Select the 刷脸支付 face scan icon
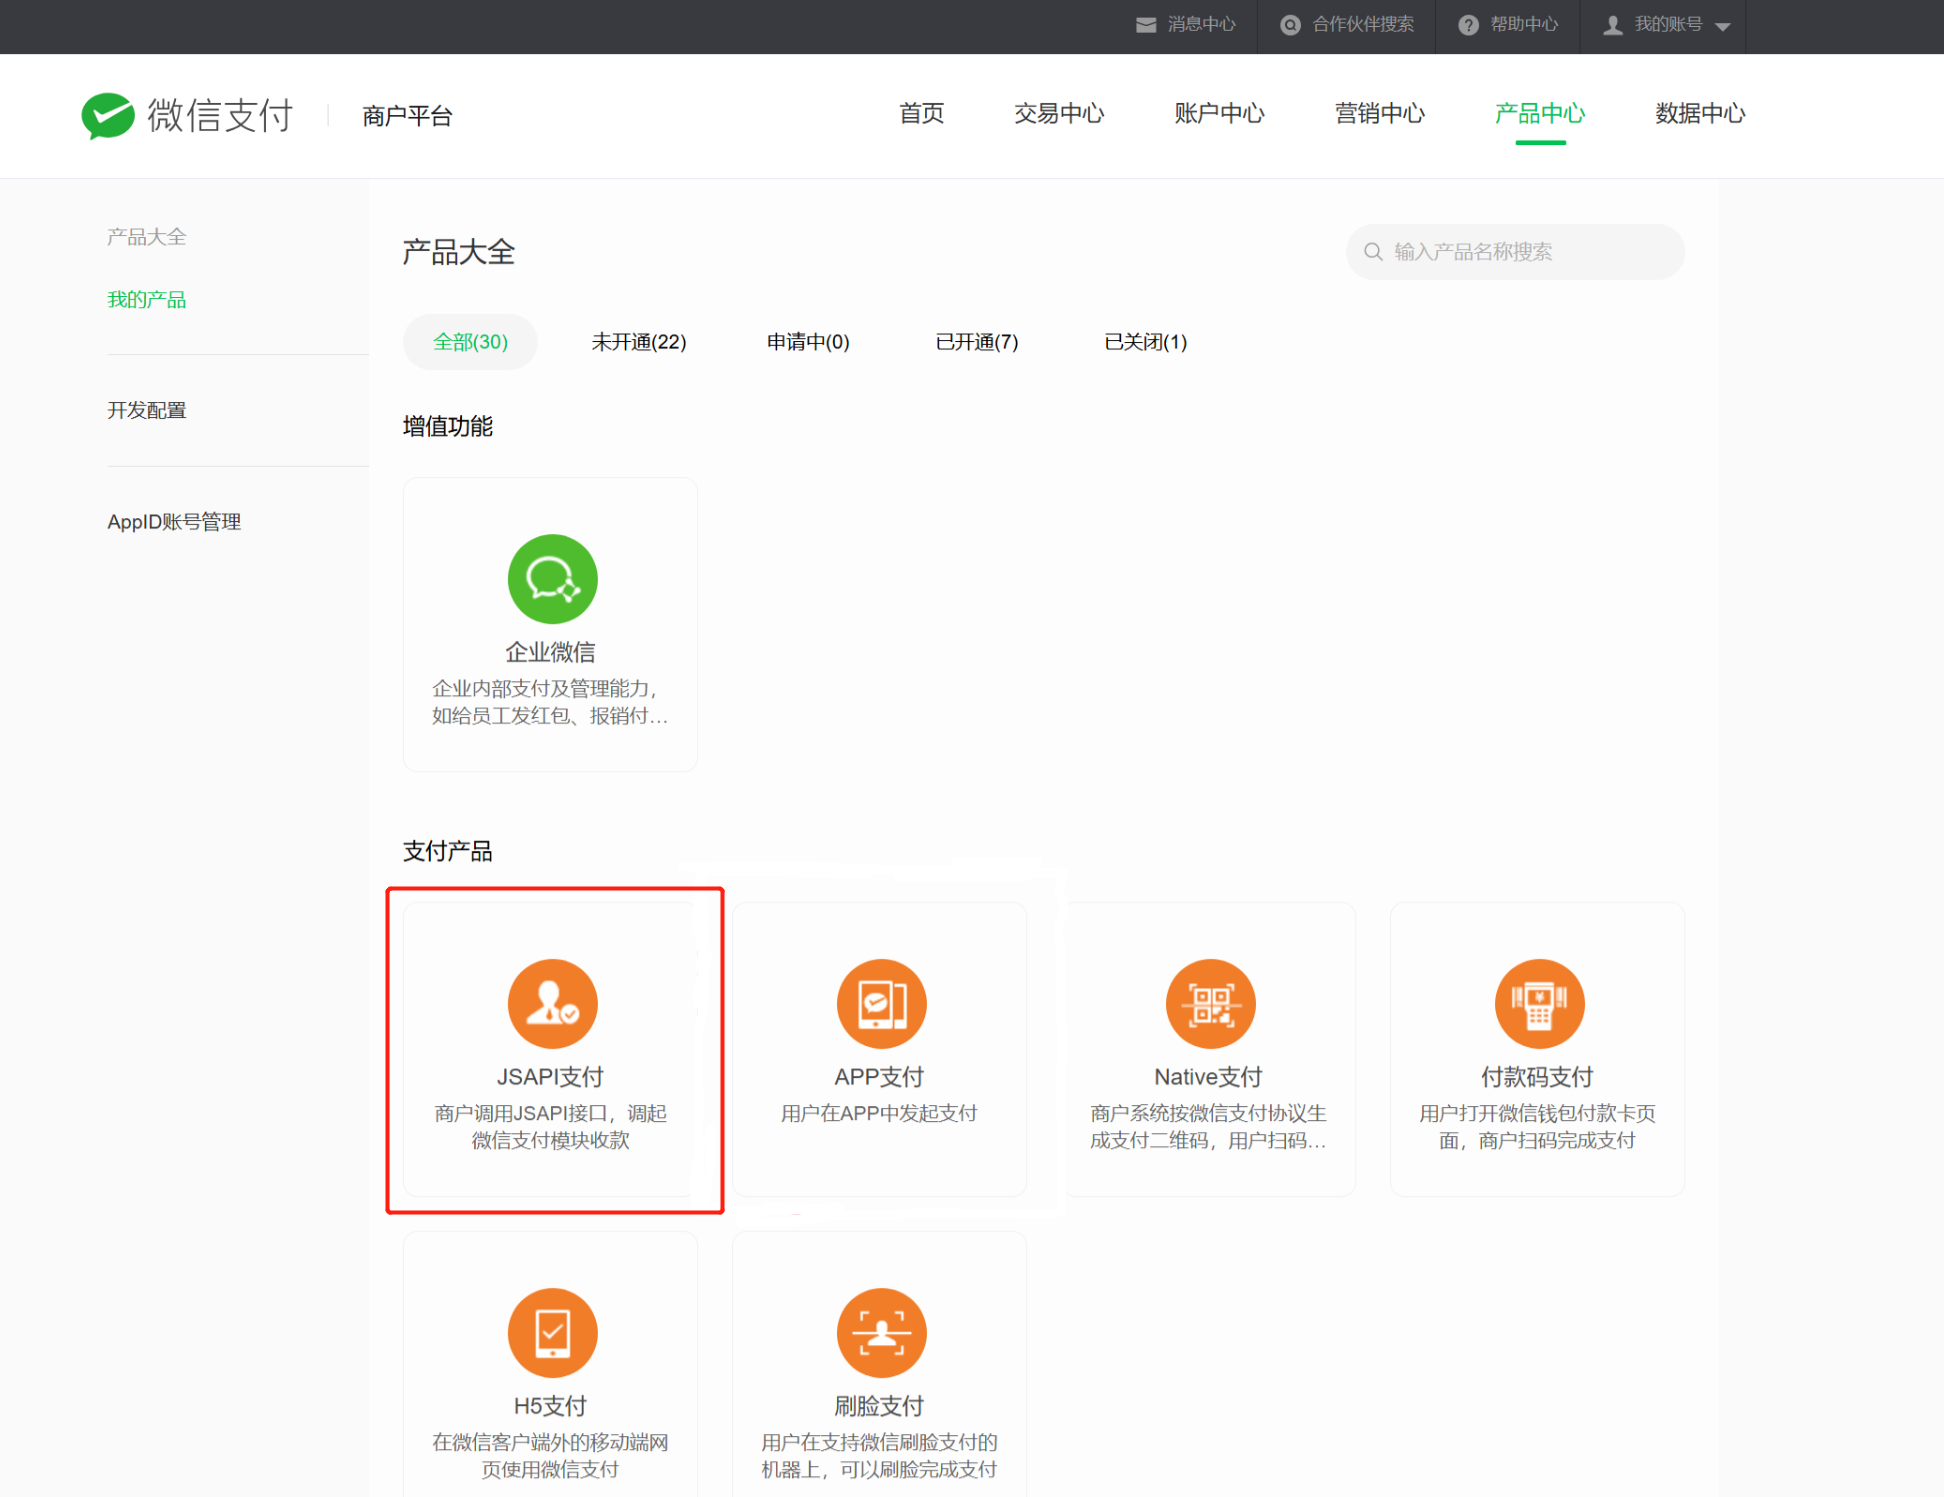This screenshot has width=1944, height=1497. [881, 1333]
